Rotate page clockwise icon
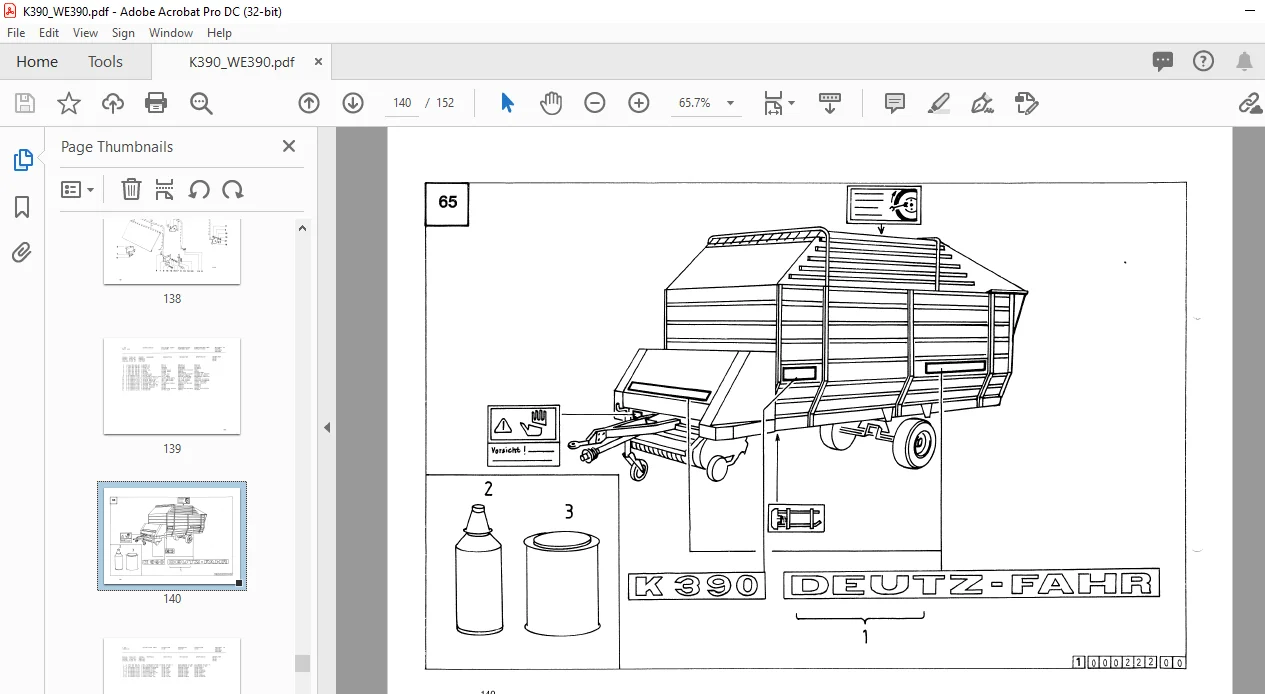 (233, 189)
